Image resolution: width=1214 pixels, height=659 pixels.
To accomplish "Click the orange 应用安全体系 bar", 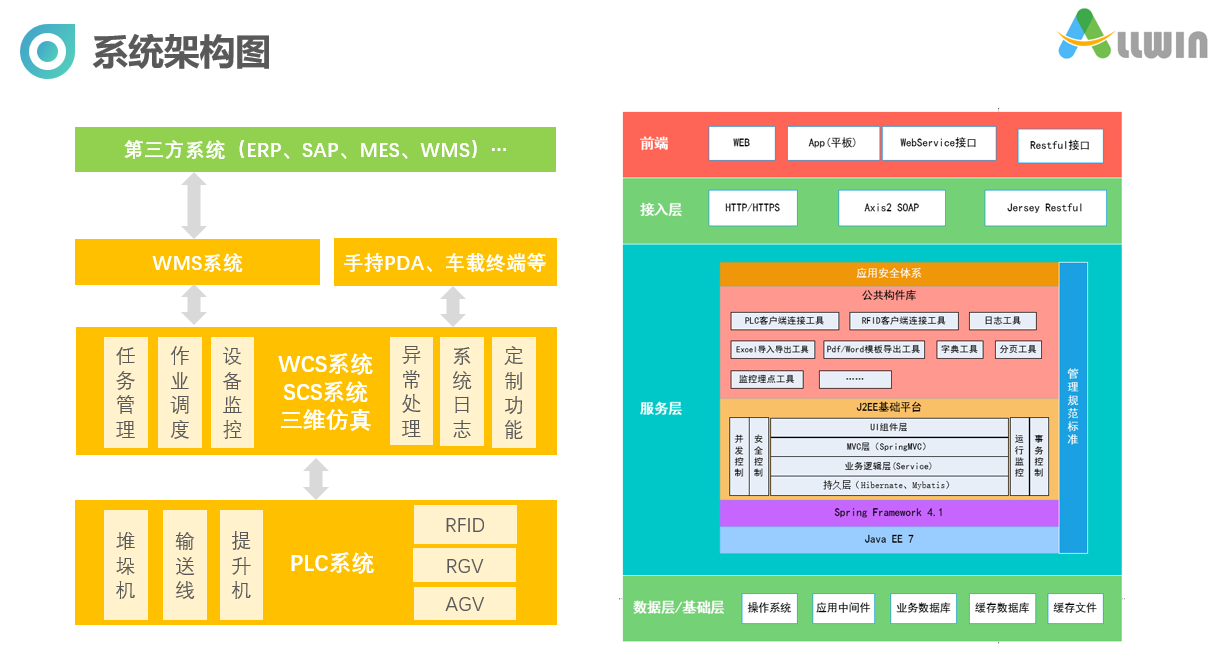I will point(889,273).
